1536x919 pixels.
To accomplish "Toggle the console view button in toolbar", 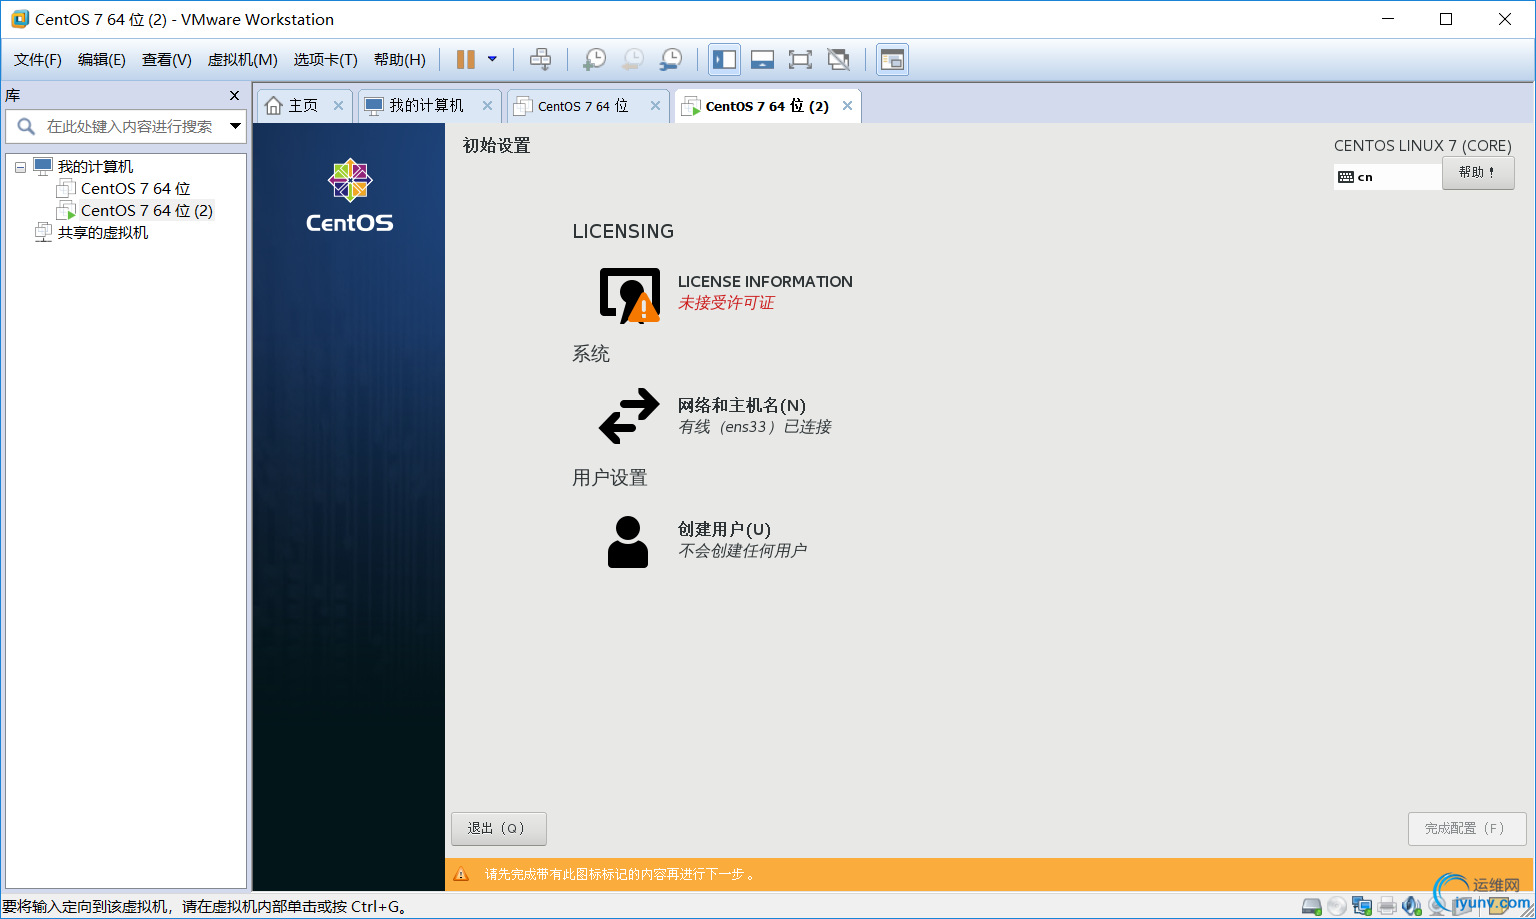I will (892, 60).
